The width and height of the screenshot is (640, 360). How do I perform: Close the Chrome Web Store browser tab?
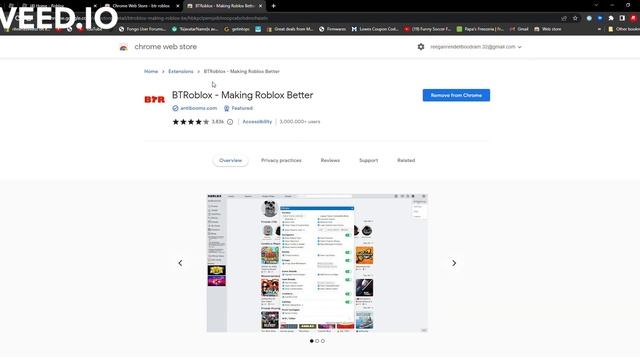pos(178,6)
